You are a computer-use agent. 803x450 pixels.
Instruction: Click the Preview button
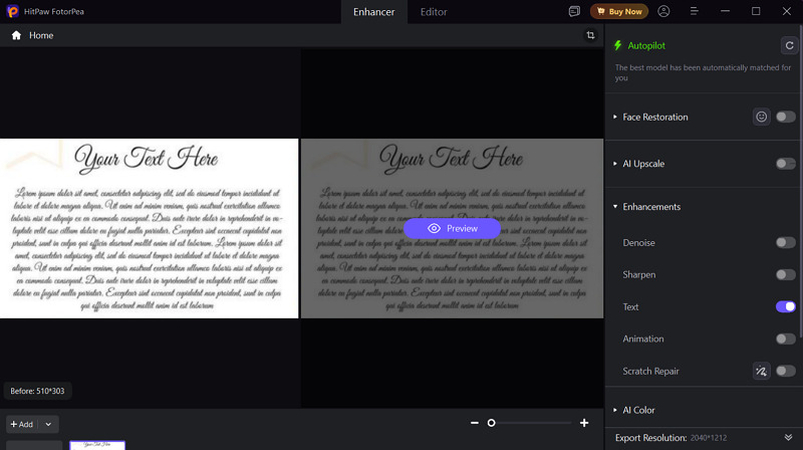[452, 228]
